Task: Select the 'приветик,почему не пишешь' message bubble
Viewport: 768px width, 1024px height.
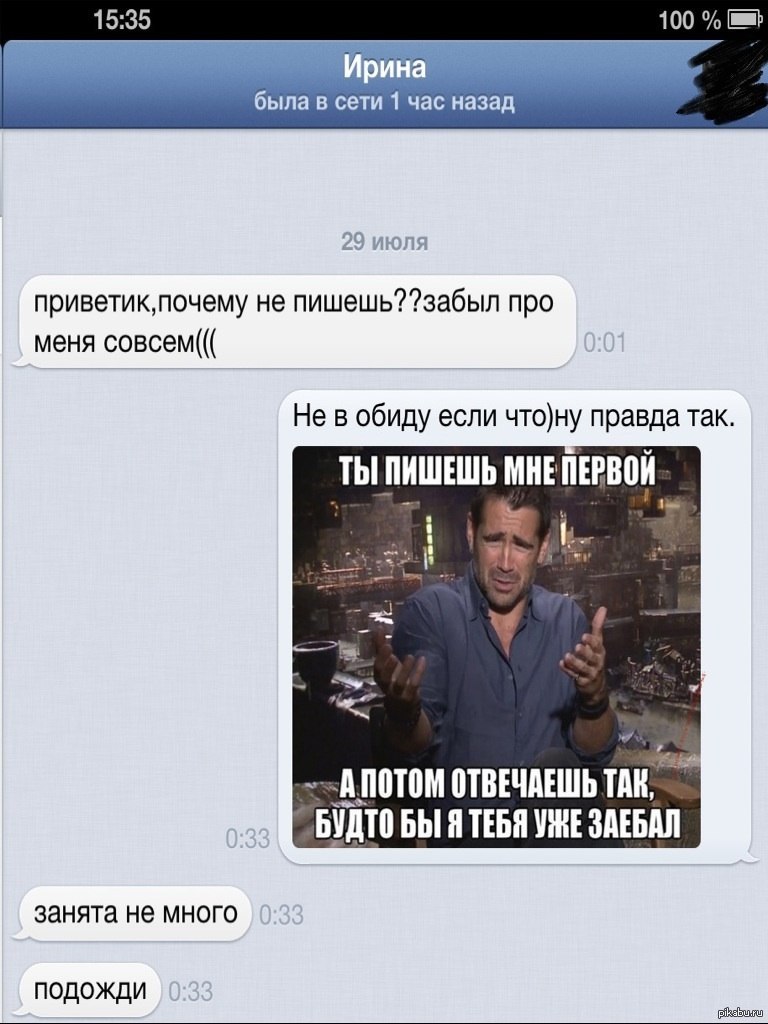Action: [294, 321]
